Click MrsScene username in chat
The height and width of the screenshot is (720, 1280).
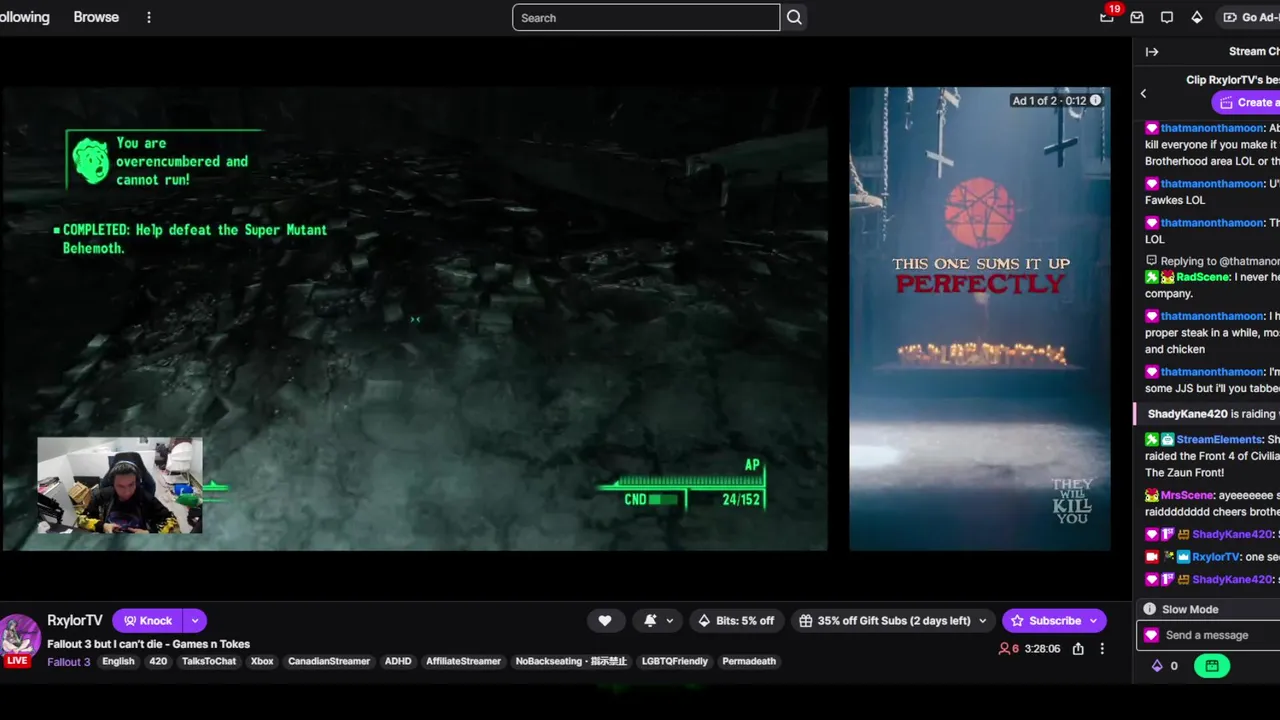[x=1187, y=495]
